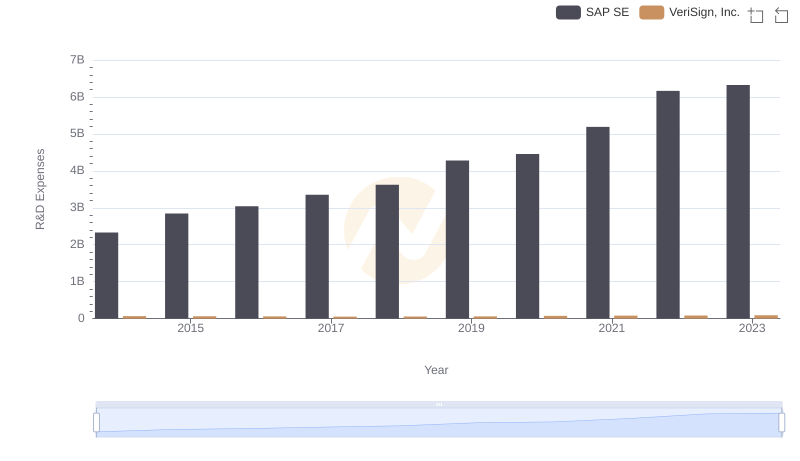800x461 pixels.
Task: Click the 2B y-axis label
Action: (x=77, y=244)
